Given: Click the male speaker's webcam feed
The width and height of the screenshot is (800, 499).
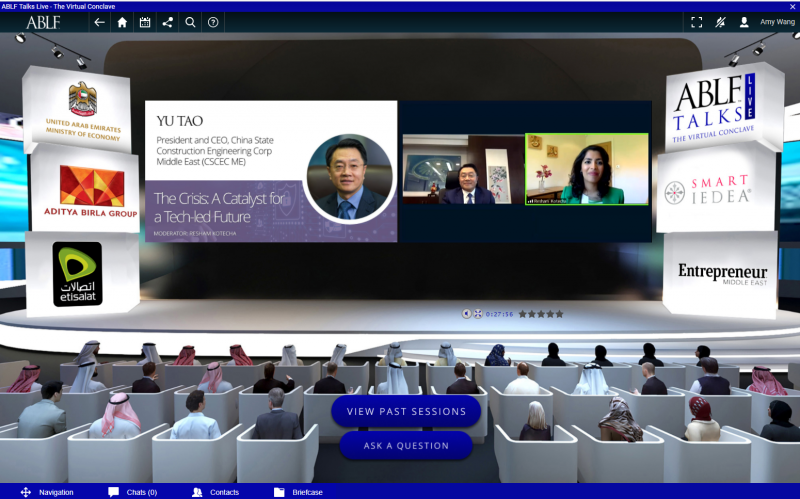Looking at the screenshot, I should coord(464,169).
